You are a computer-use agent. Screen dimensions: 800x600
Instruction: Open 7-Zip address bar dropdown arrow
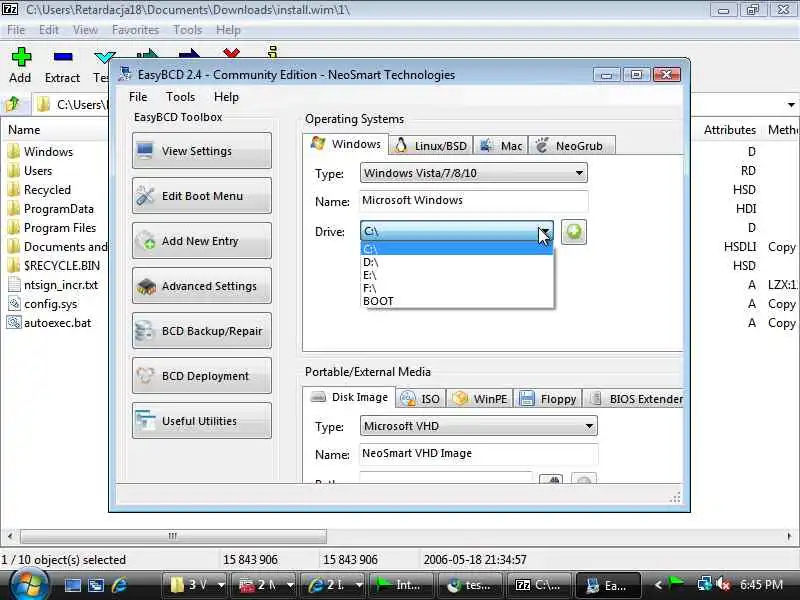791,105
